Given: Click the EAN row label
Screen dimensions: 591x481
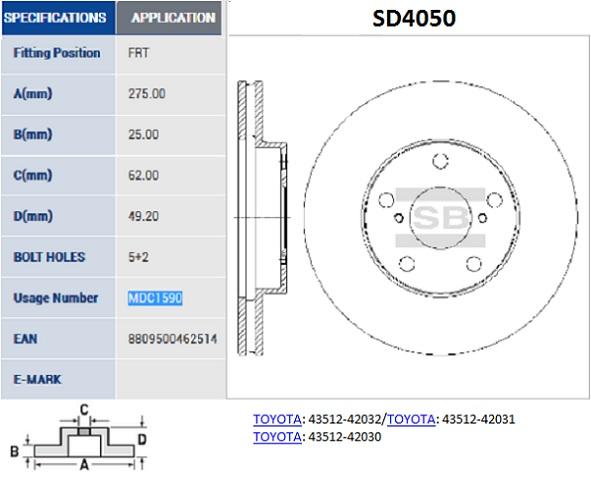Looking at the screenshot, I should coord(25,339).
